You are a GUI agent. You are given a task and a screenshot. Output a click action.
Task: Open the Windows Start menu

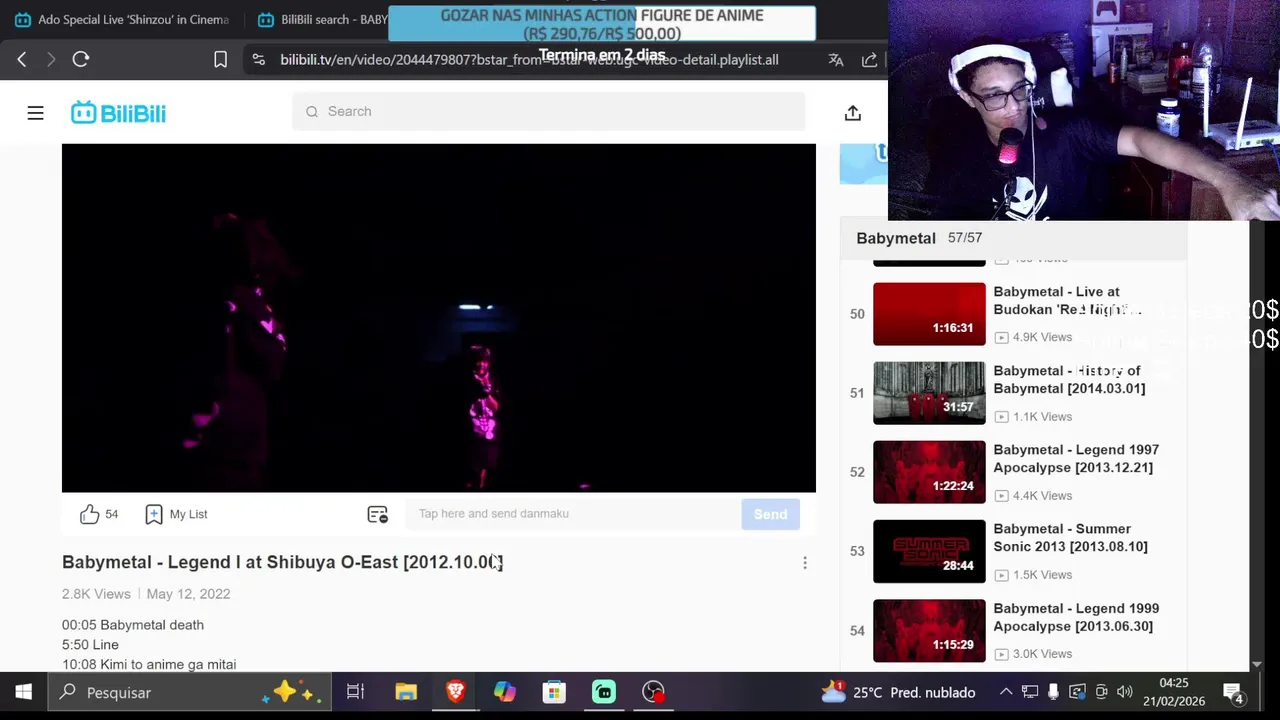coord(23,692)
